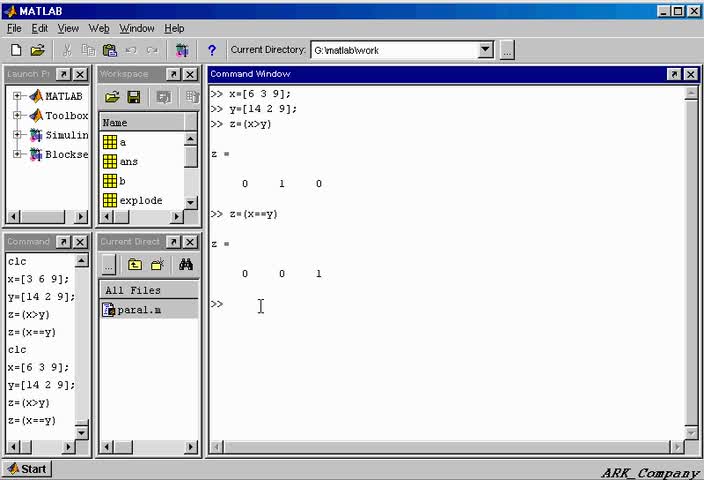704x480 pixels.
Task: Click the browse folder button beside Current Directory
Action: [x=507, y=50]
